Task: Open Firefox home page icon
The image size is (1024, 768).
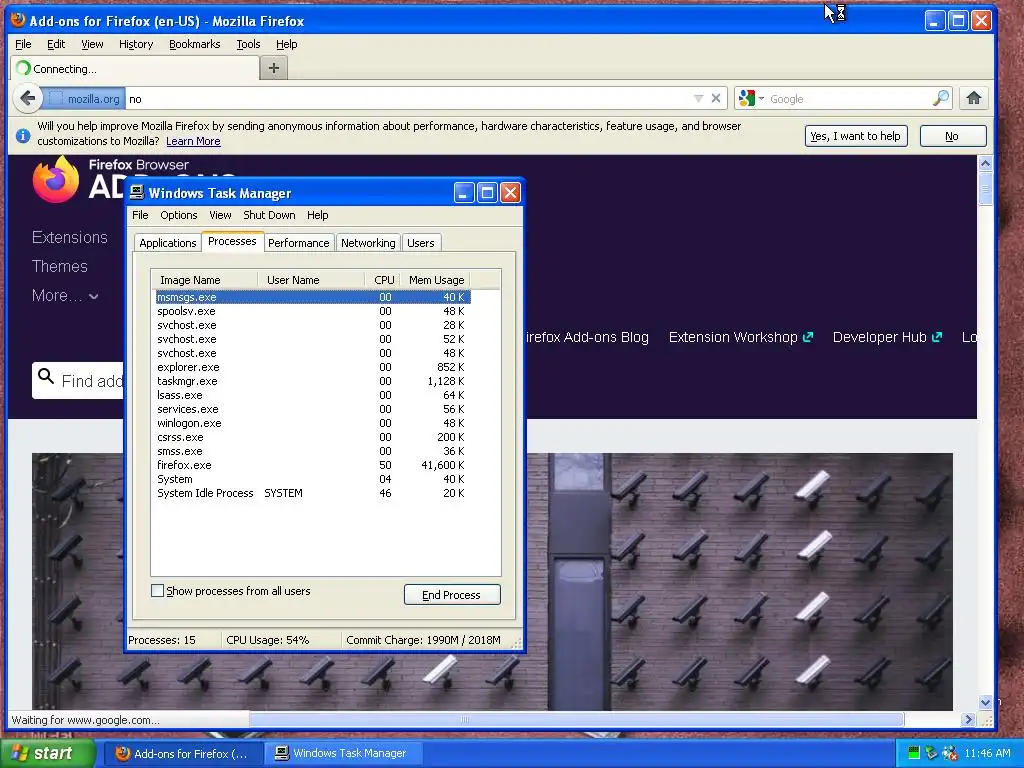Action: pos(974,99)
